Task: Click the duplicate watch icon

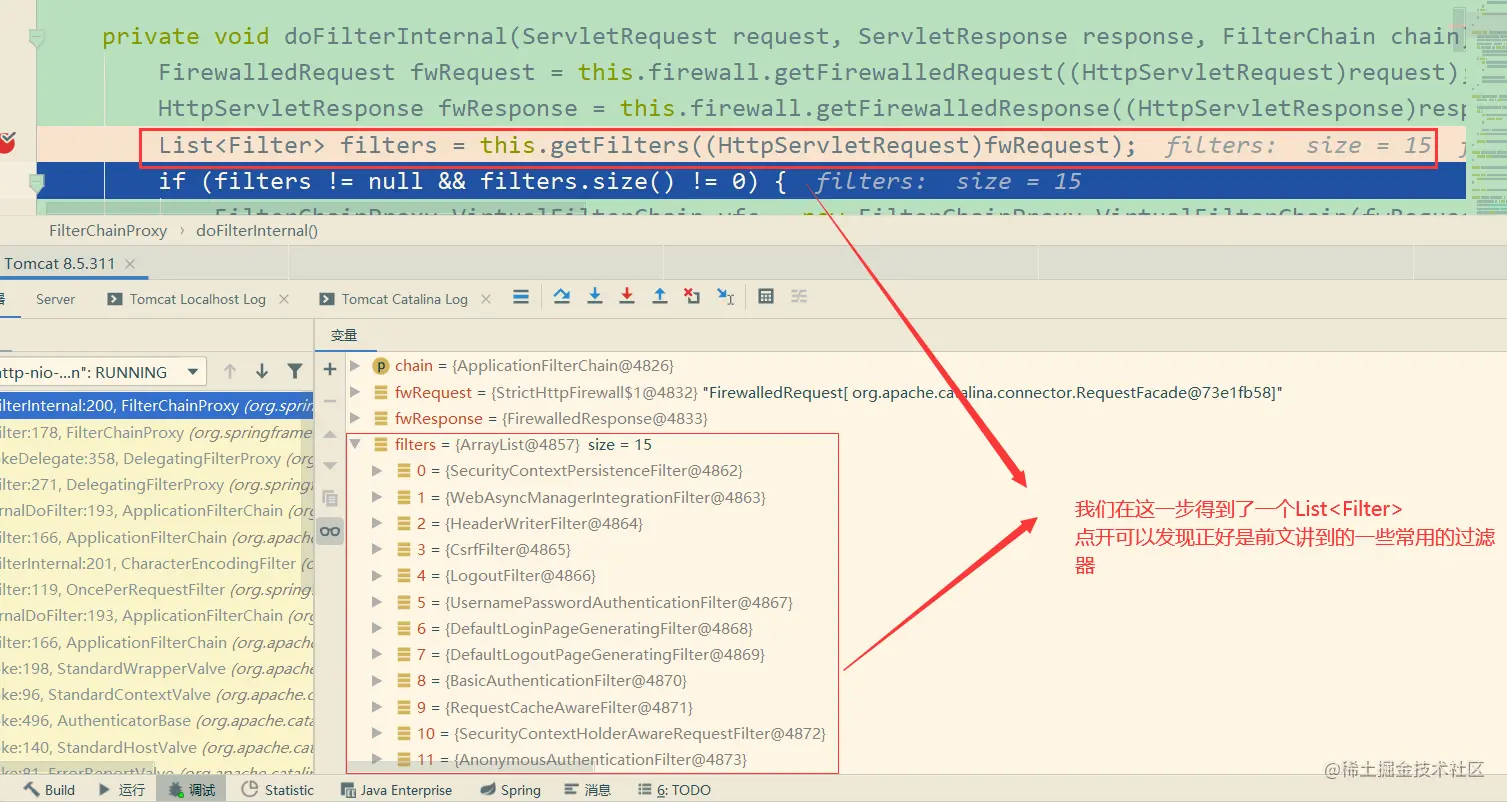Action: click(x=330, y=498)
